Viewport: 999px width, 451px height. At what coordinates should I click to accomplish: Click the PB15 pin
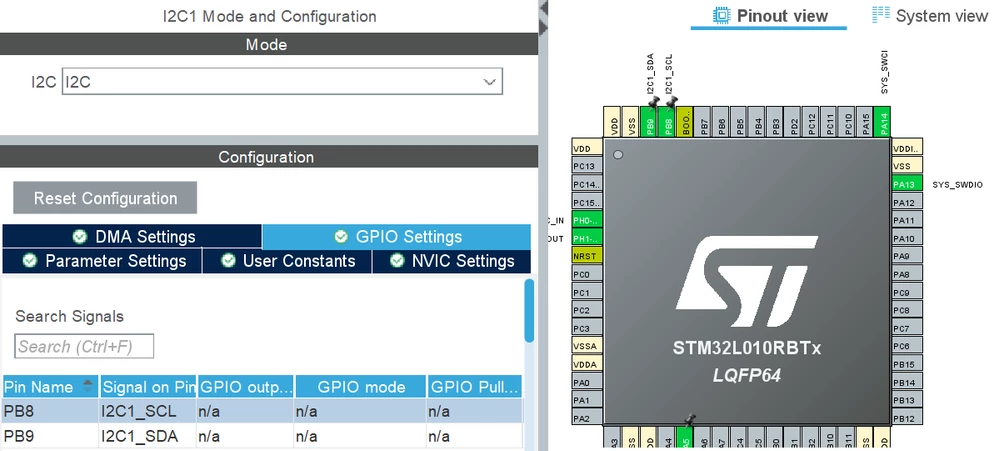907,364
